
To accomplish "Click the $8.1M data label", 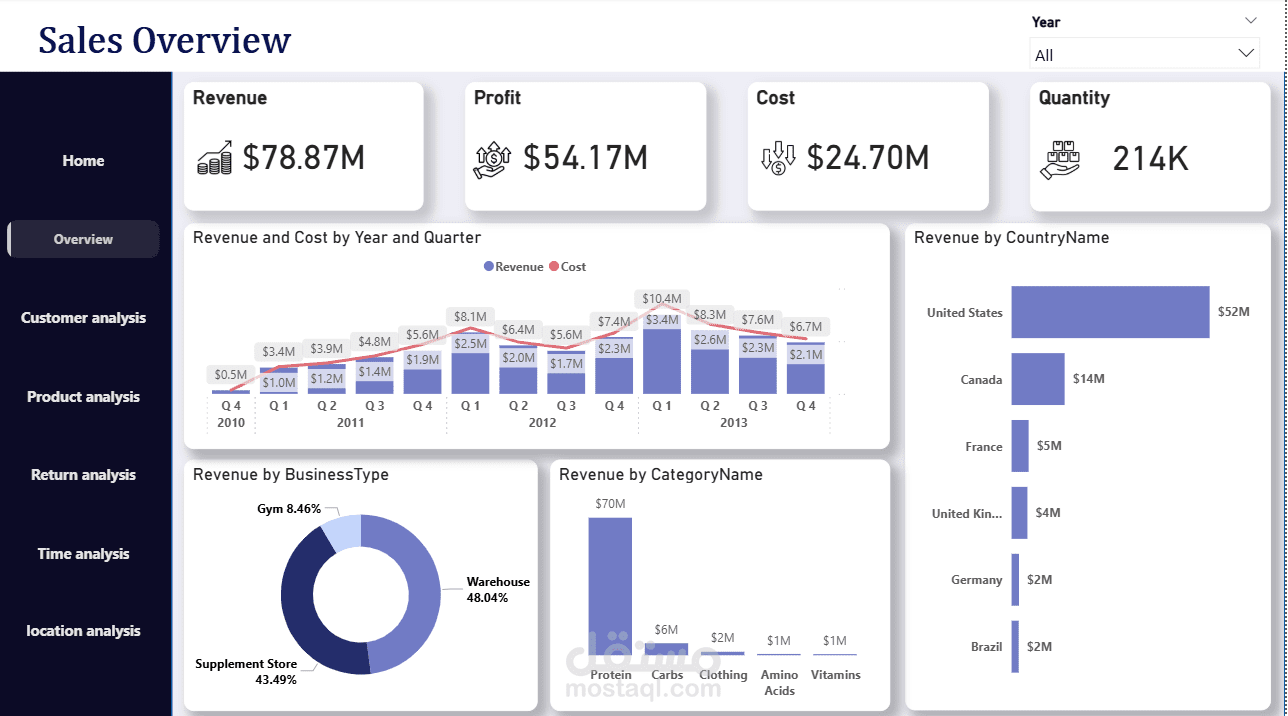I will [470, 316].
